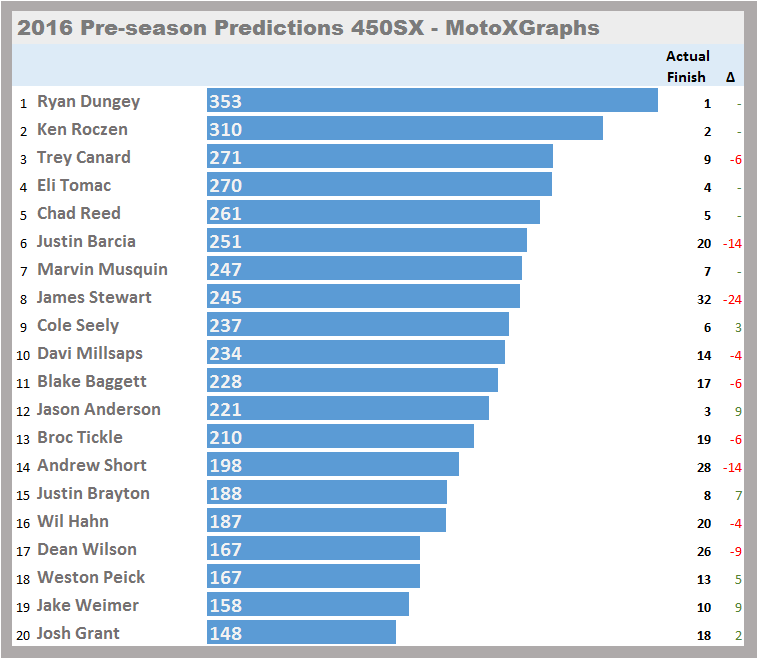
Task: Click Justin Barcia's 251 bar
Action: [366, 241]
